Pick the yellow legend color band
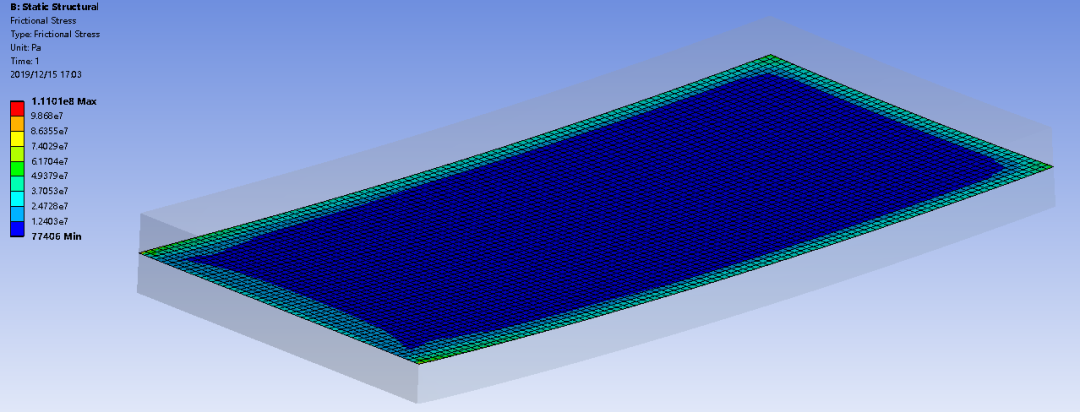 18,139
